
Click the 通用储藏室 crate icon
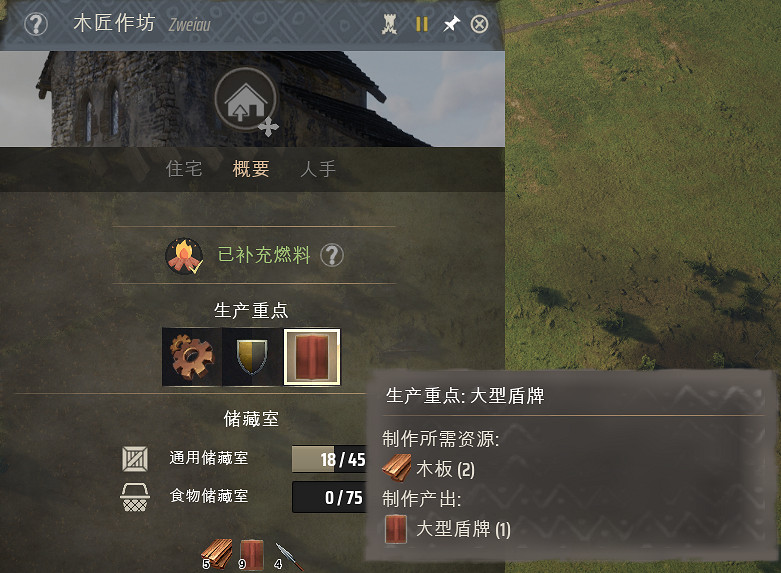[x=135, y=458]
